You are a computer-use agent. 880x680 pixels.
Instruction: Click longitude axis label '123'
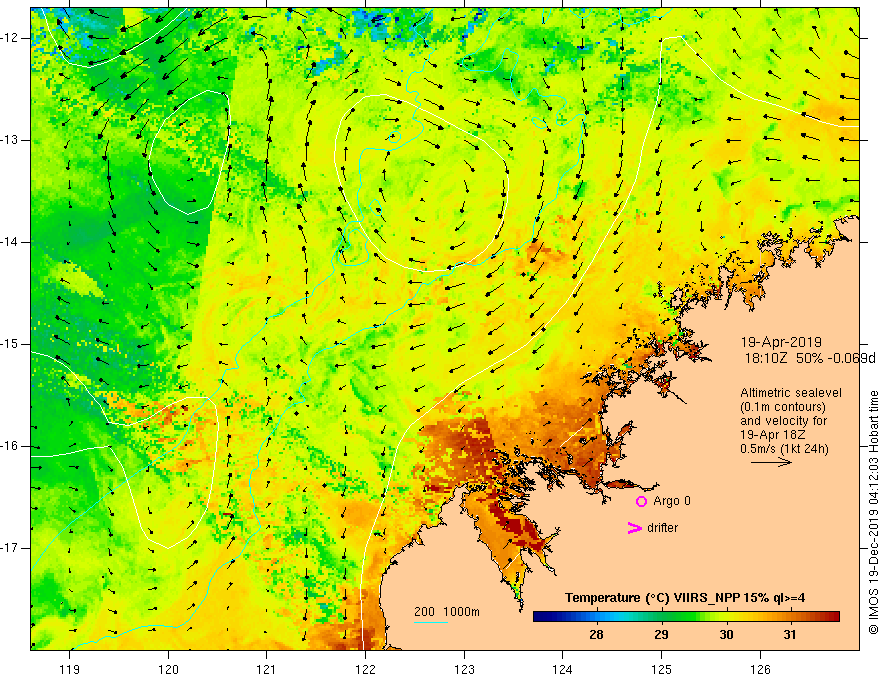tap(464, 669)
